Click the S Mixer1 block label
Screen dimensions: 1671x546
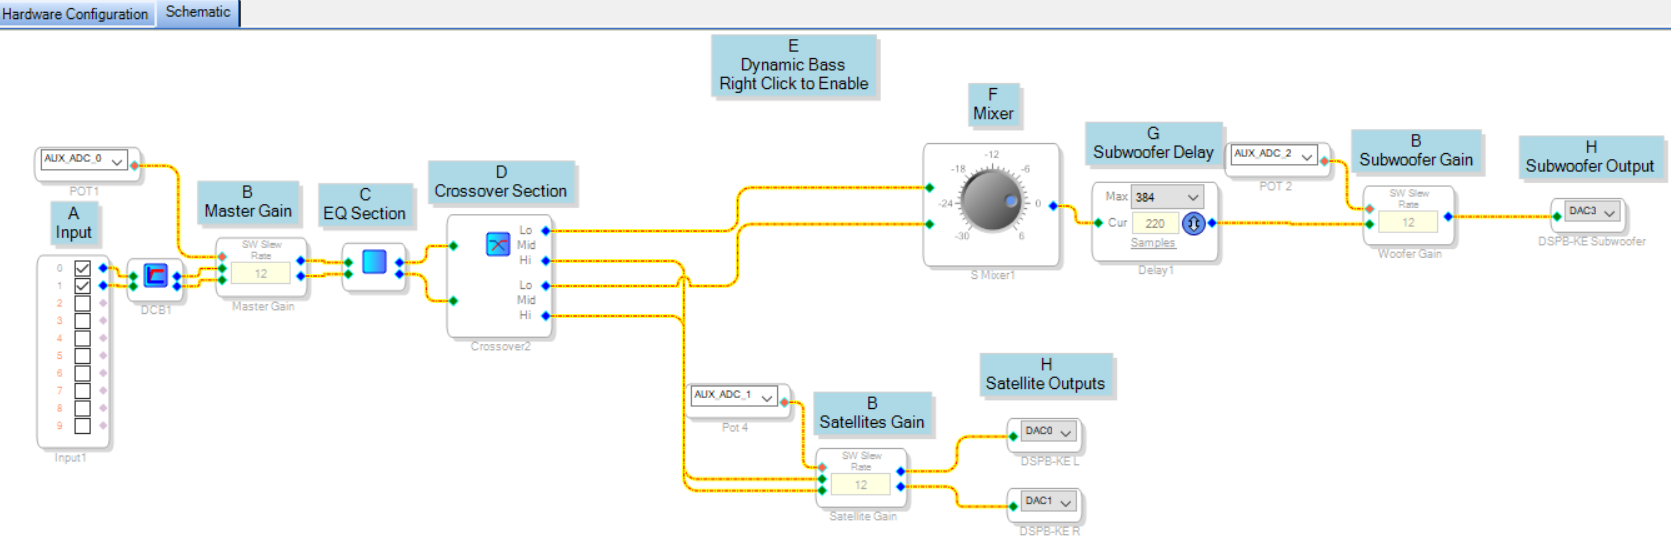[992, 275]
